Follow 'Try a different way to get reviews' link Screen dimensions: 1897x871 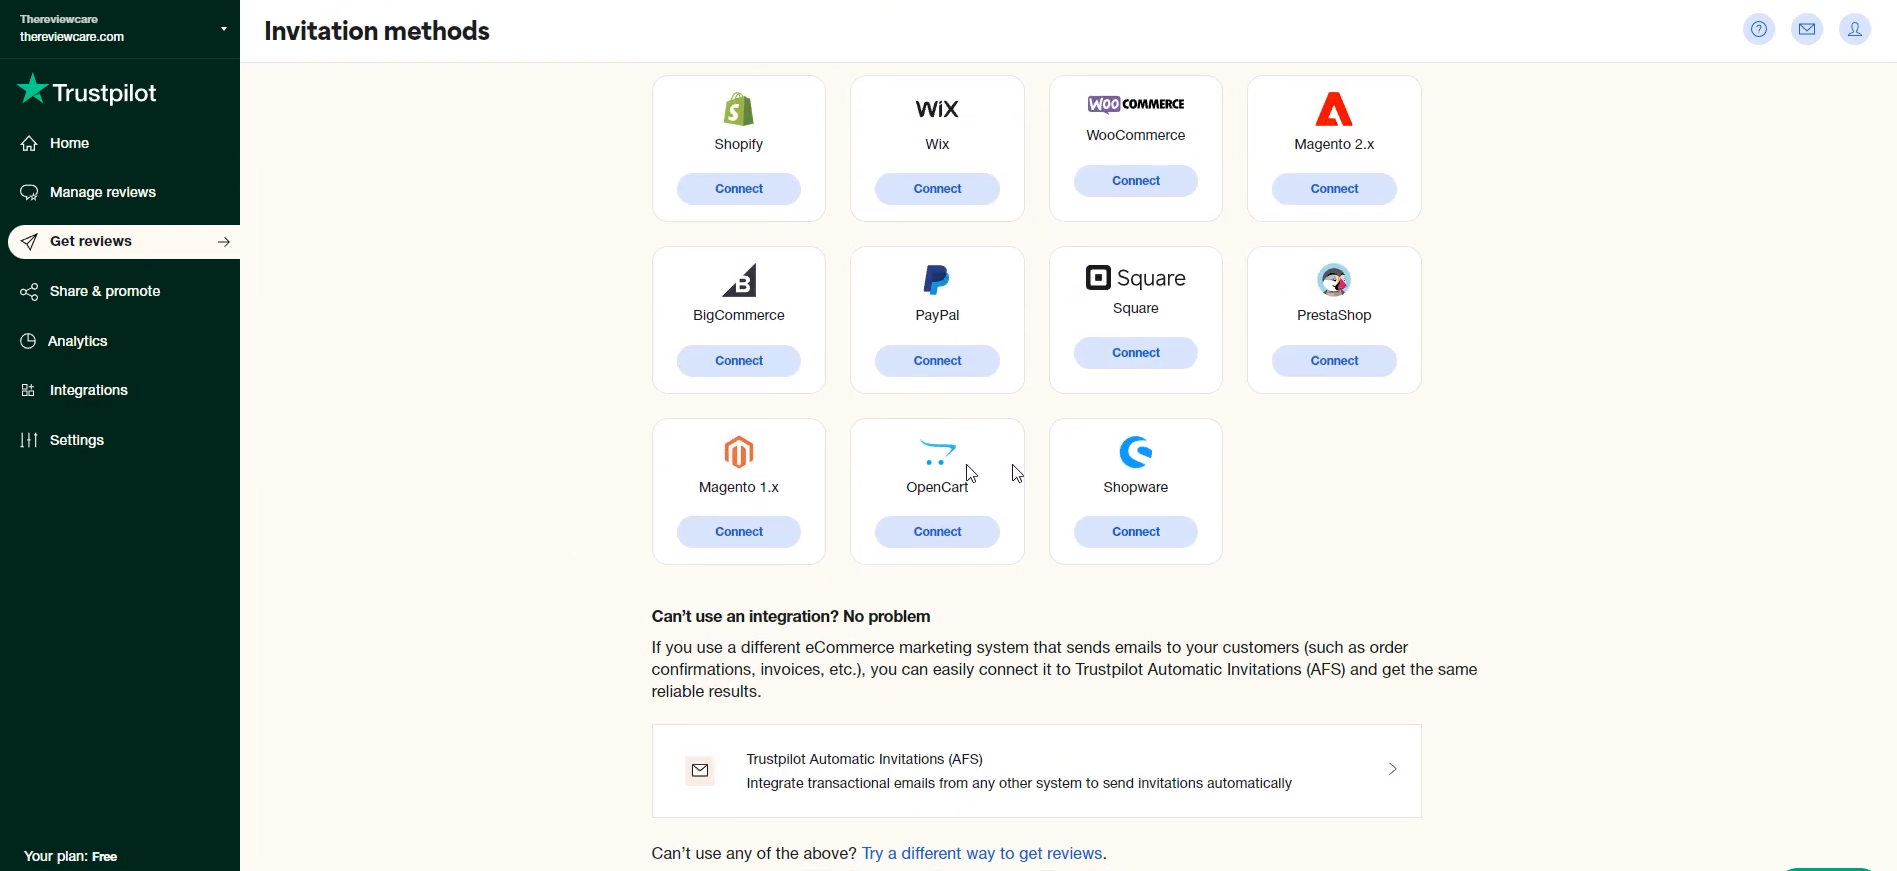[x=983, y=854]
